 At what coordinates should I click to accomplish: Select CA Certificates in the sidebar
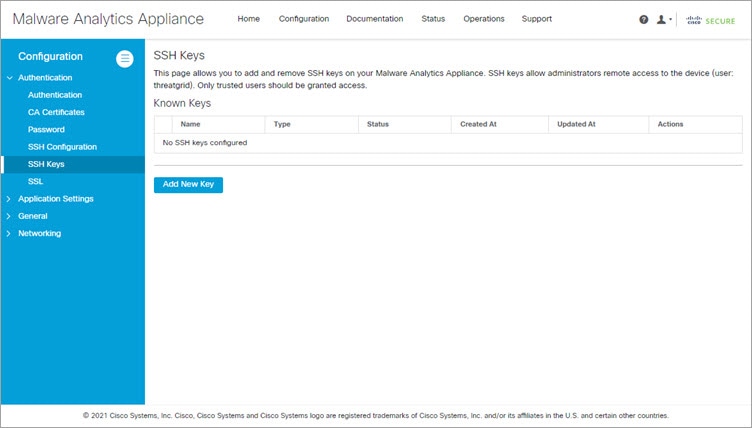[56, 112]
